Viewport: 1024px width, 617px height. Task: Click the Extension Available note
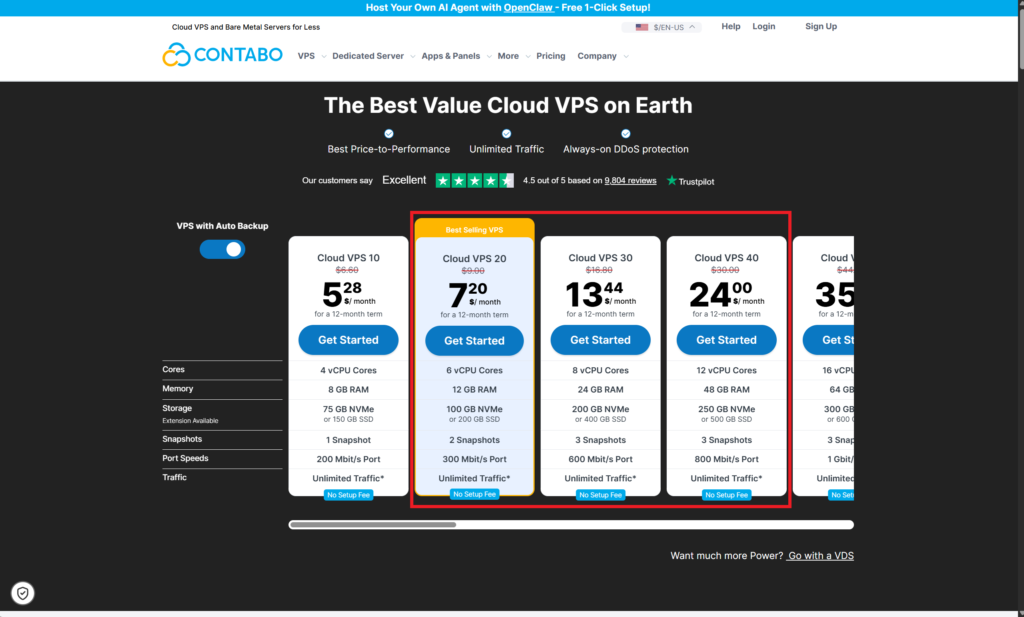coord(190,421)
